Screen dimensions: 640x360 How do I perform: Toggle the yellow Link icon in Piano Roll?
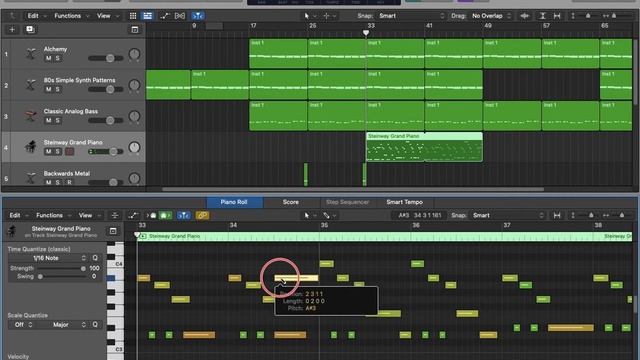coord(202,215)
